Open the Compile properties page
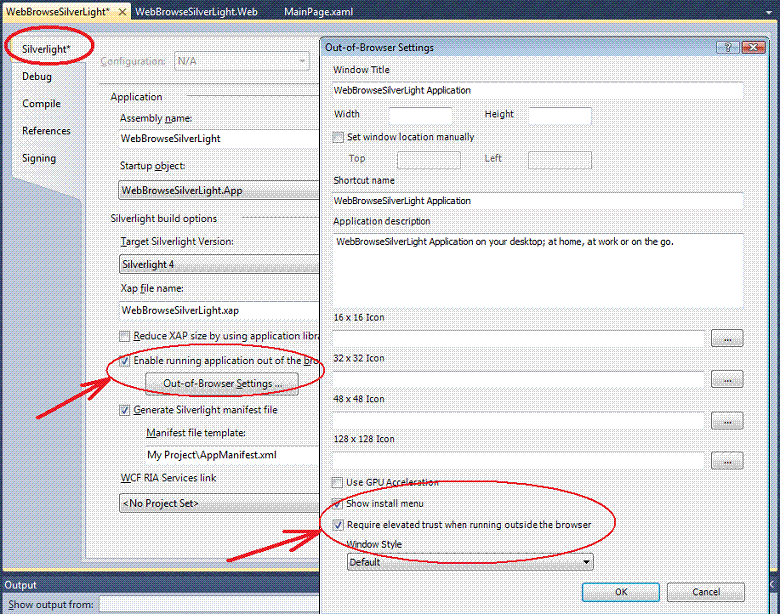 41,103
